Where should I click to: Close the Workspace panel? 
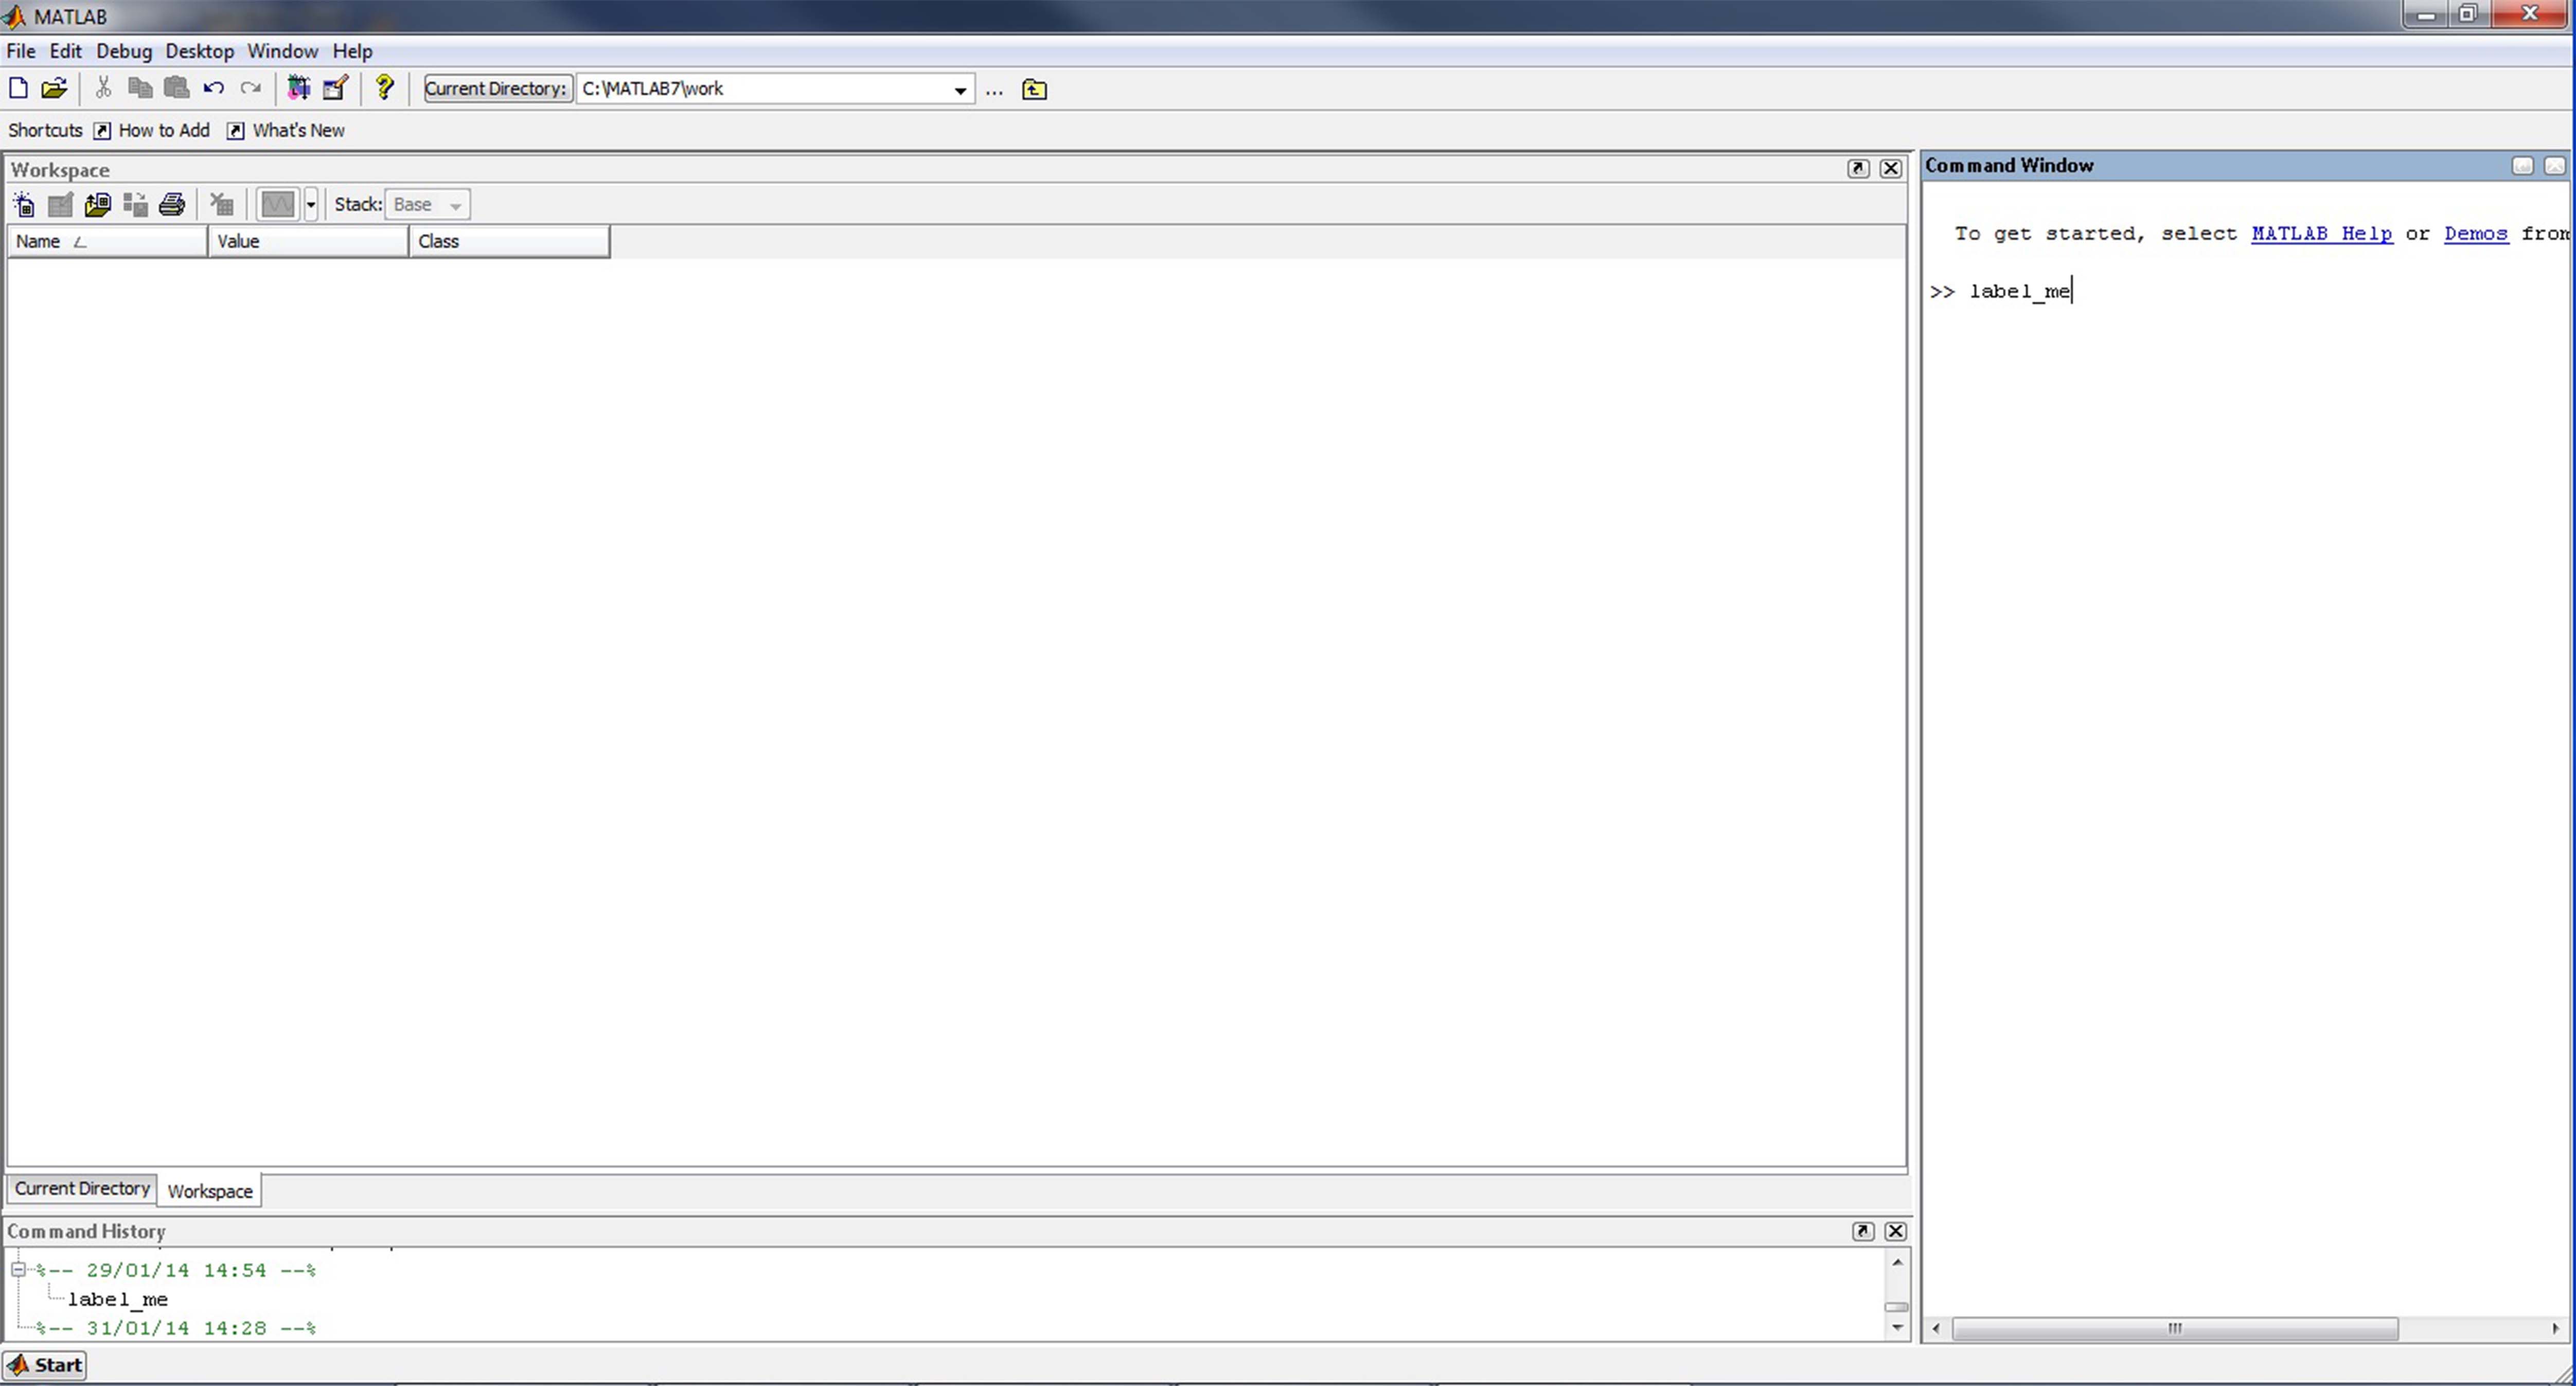pyautogui.click(x=1891, y=168)
